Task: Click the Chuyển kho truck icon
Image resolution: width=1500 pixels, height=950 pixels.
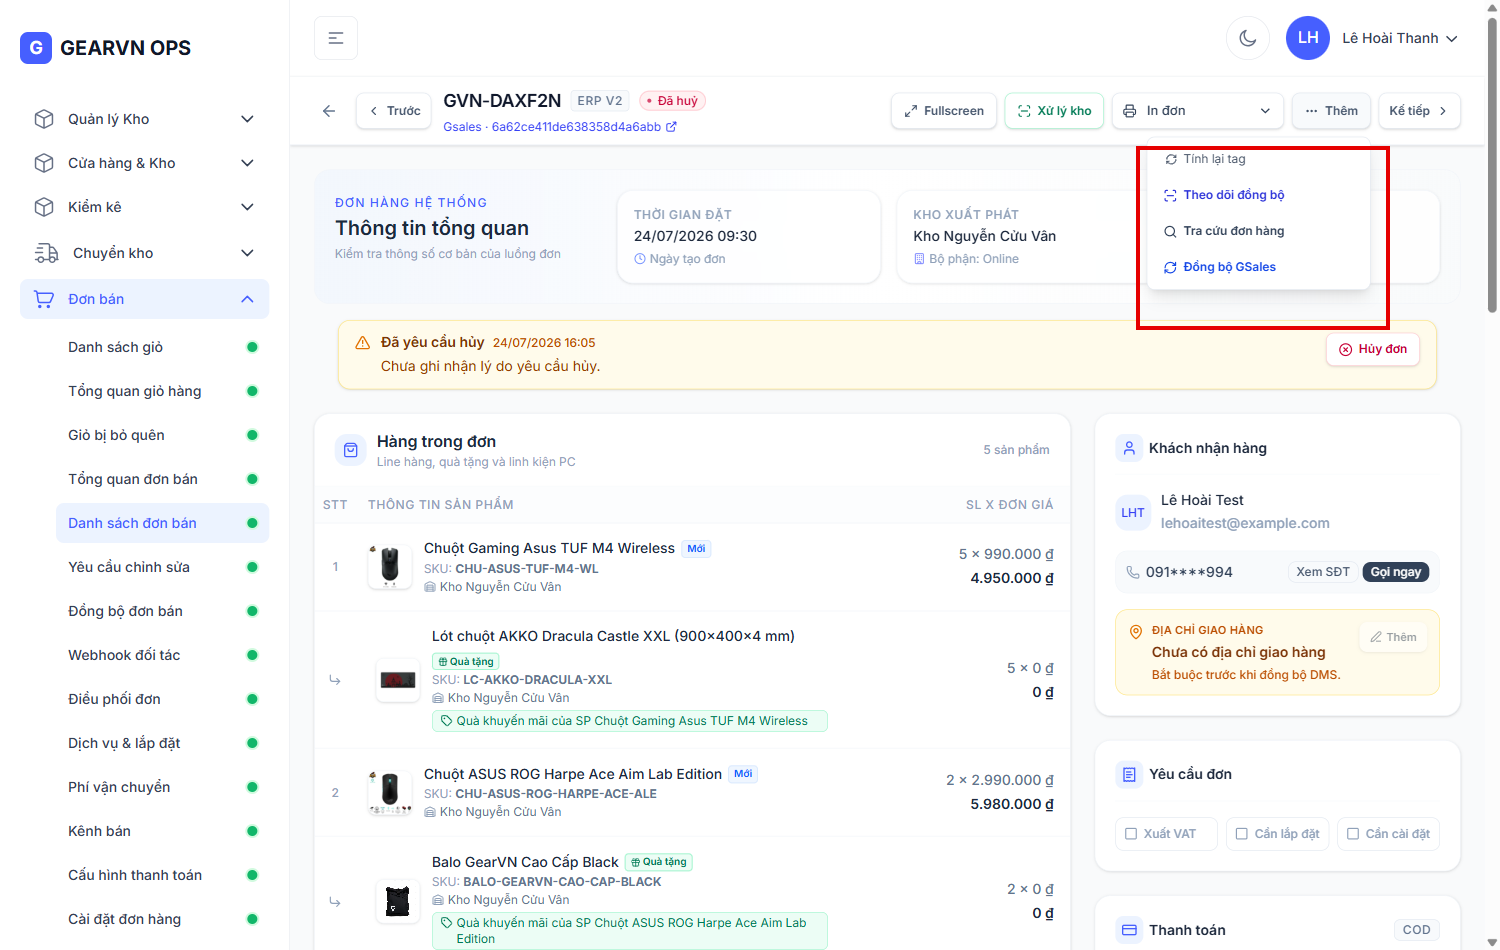Action: point(46,253)
